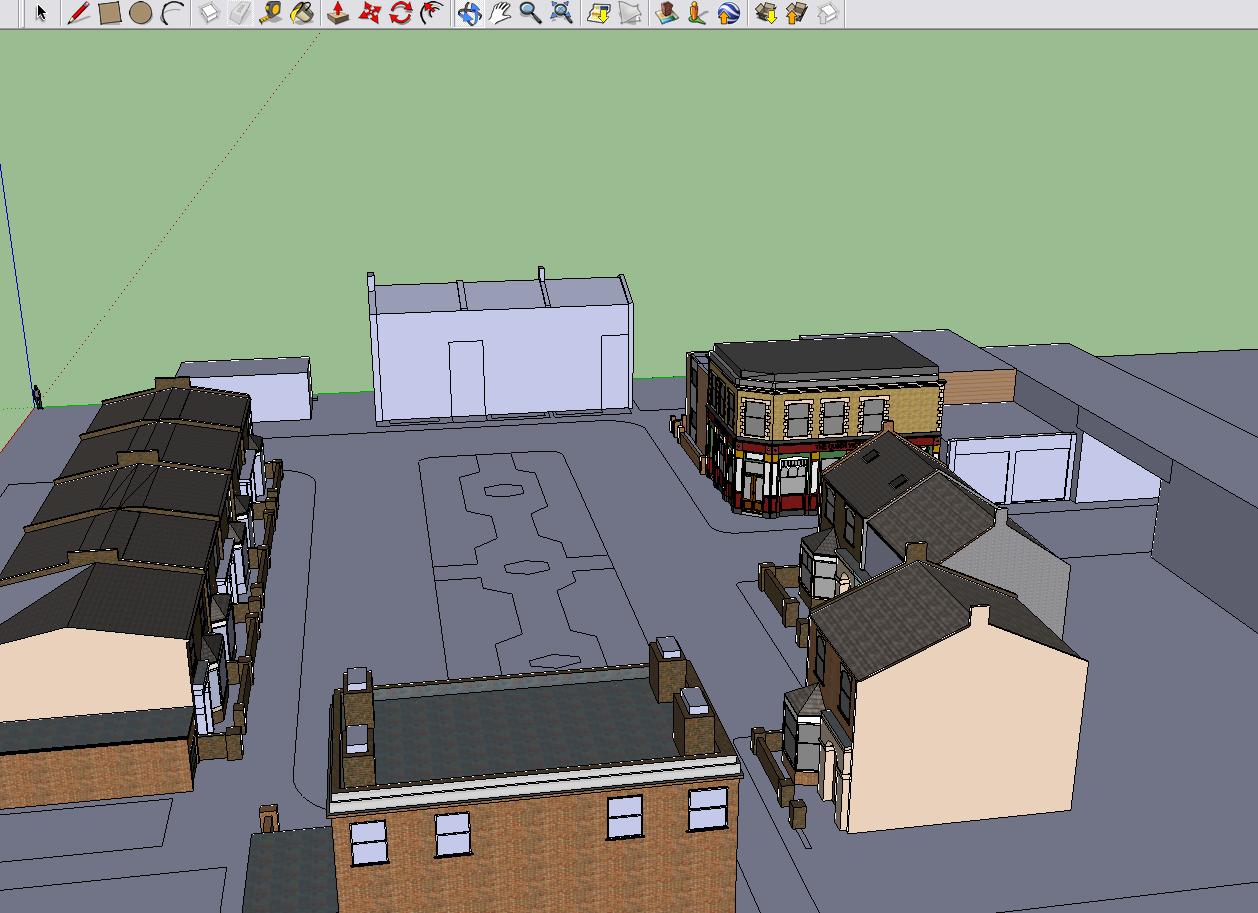Select the Pan hand tool
The height and width of the screenshot is (913, 1258).
(500, 13)
